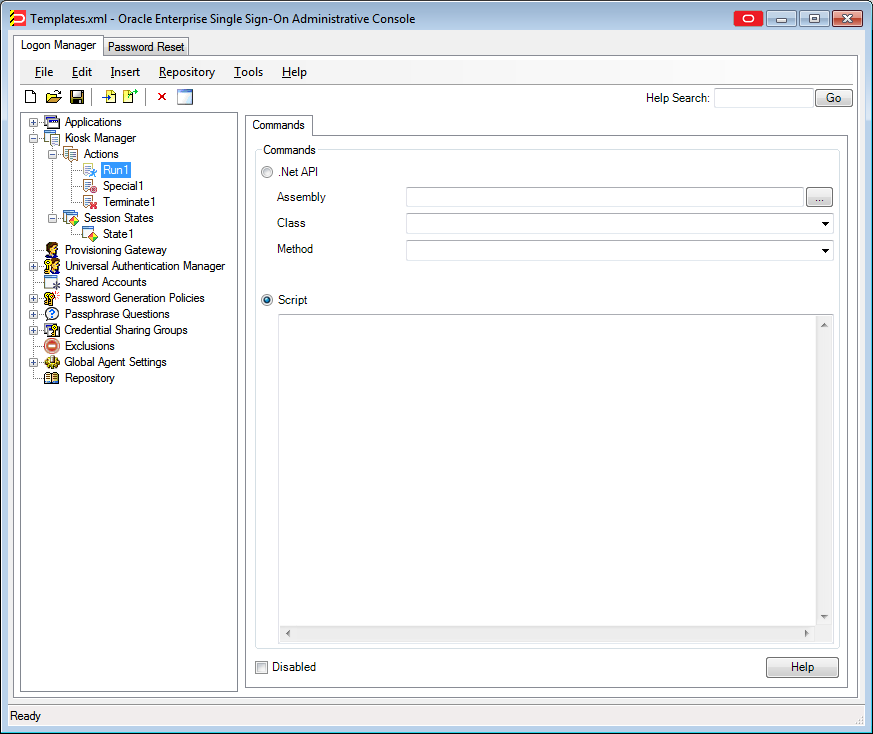Click the Passphrase Questions icon
Screen dimensions: 873x734
click(52, 314)
